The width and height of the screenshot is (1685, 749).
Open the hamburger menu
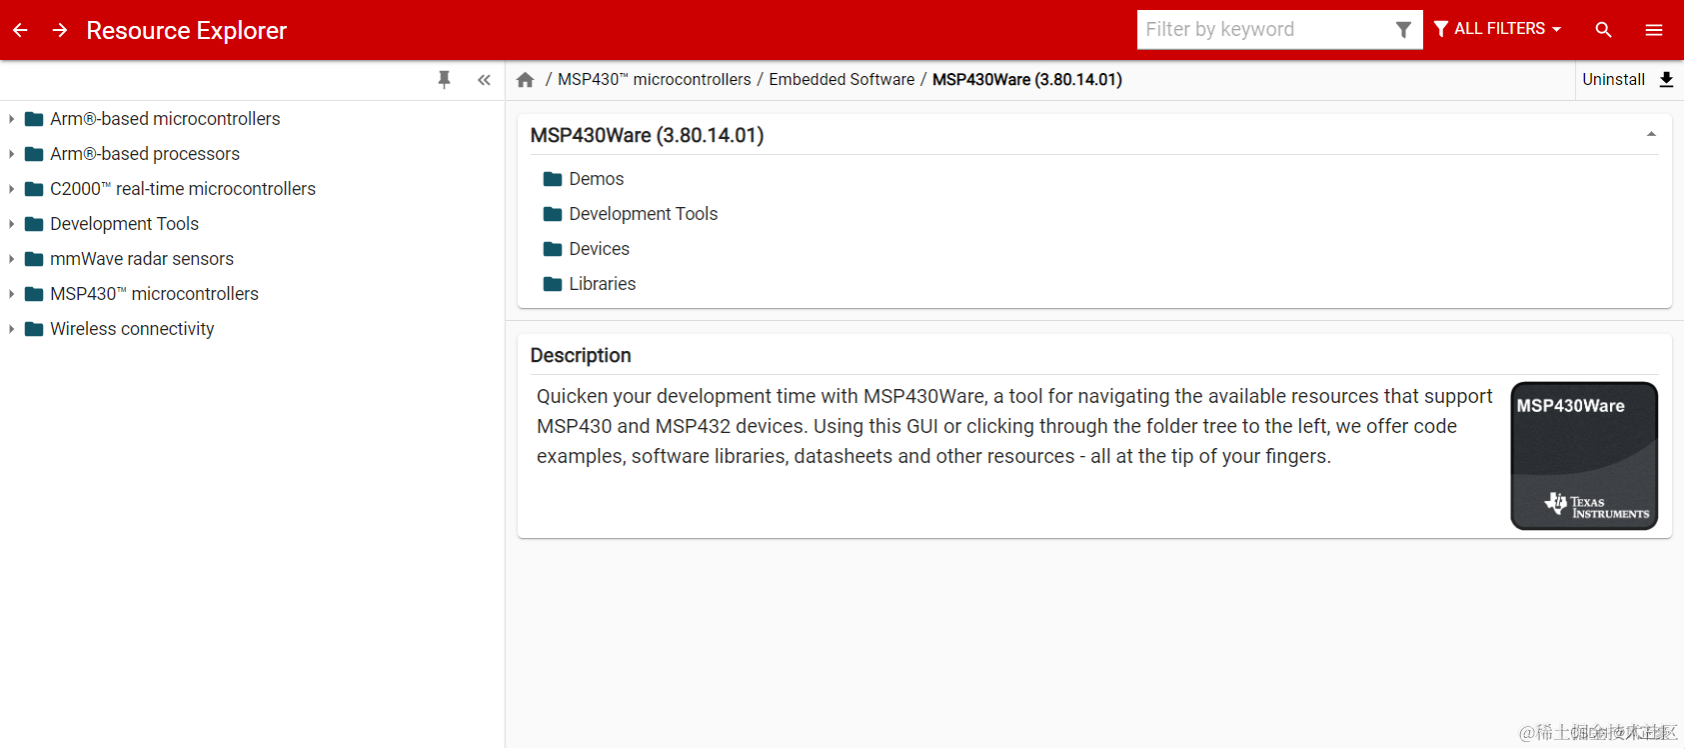(x=1654, y=30)
